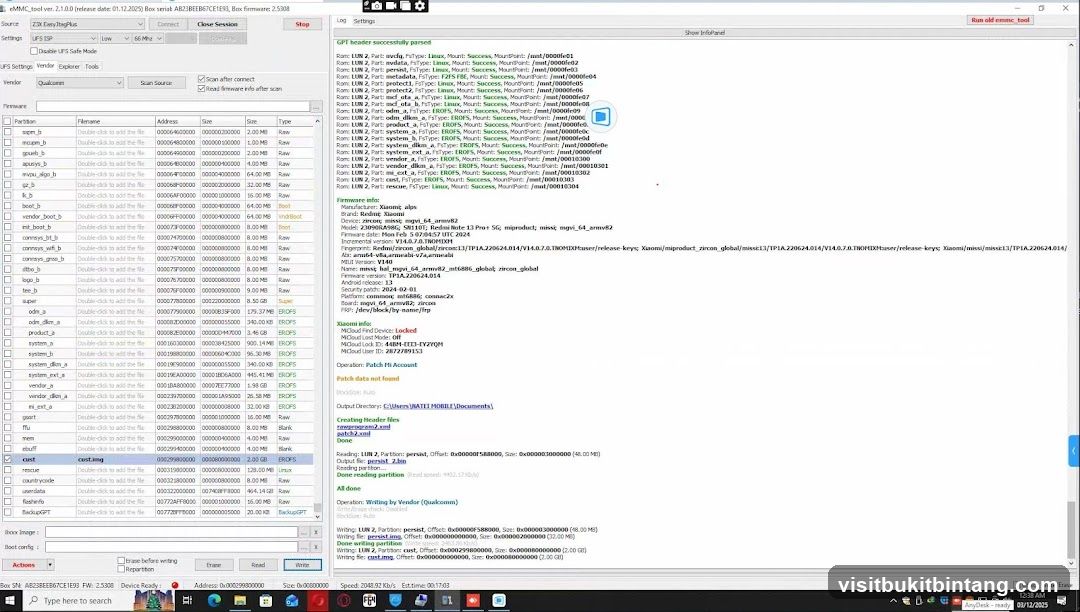Click the Scan Source button
This screenshot has width=1080, height=612.
coord(156,83)
